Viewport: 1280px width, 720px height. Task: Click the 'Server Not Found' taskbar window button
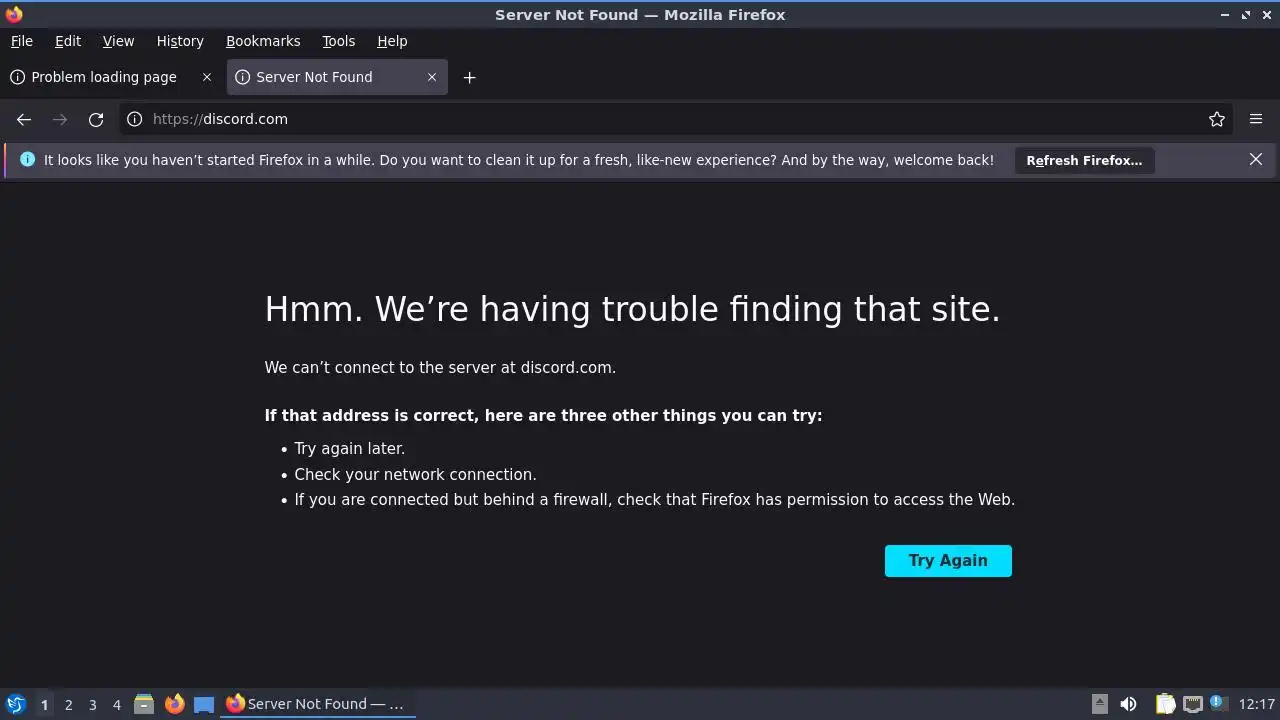tap(318, 704)
